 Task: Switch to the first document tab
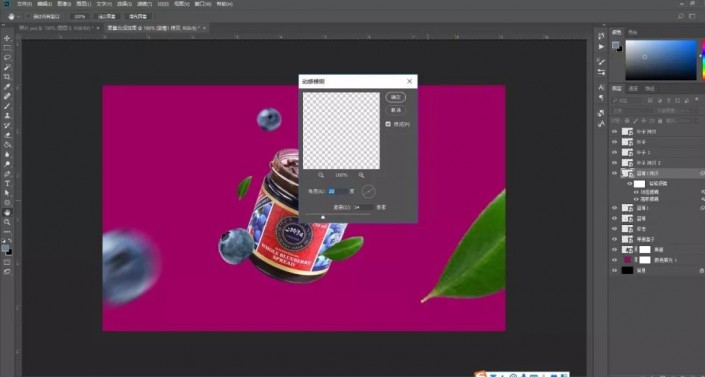56,28
